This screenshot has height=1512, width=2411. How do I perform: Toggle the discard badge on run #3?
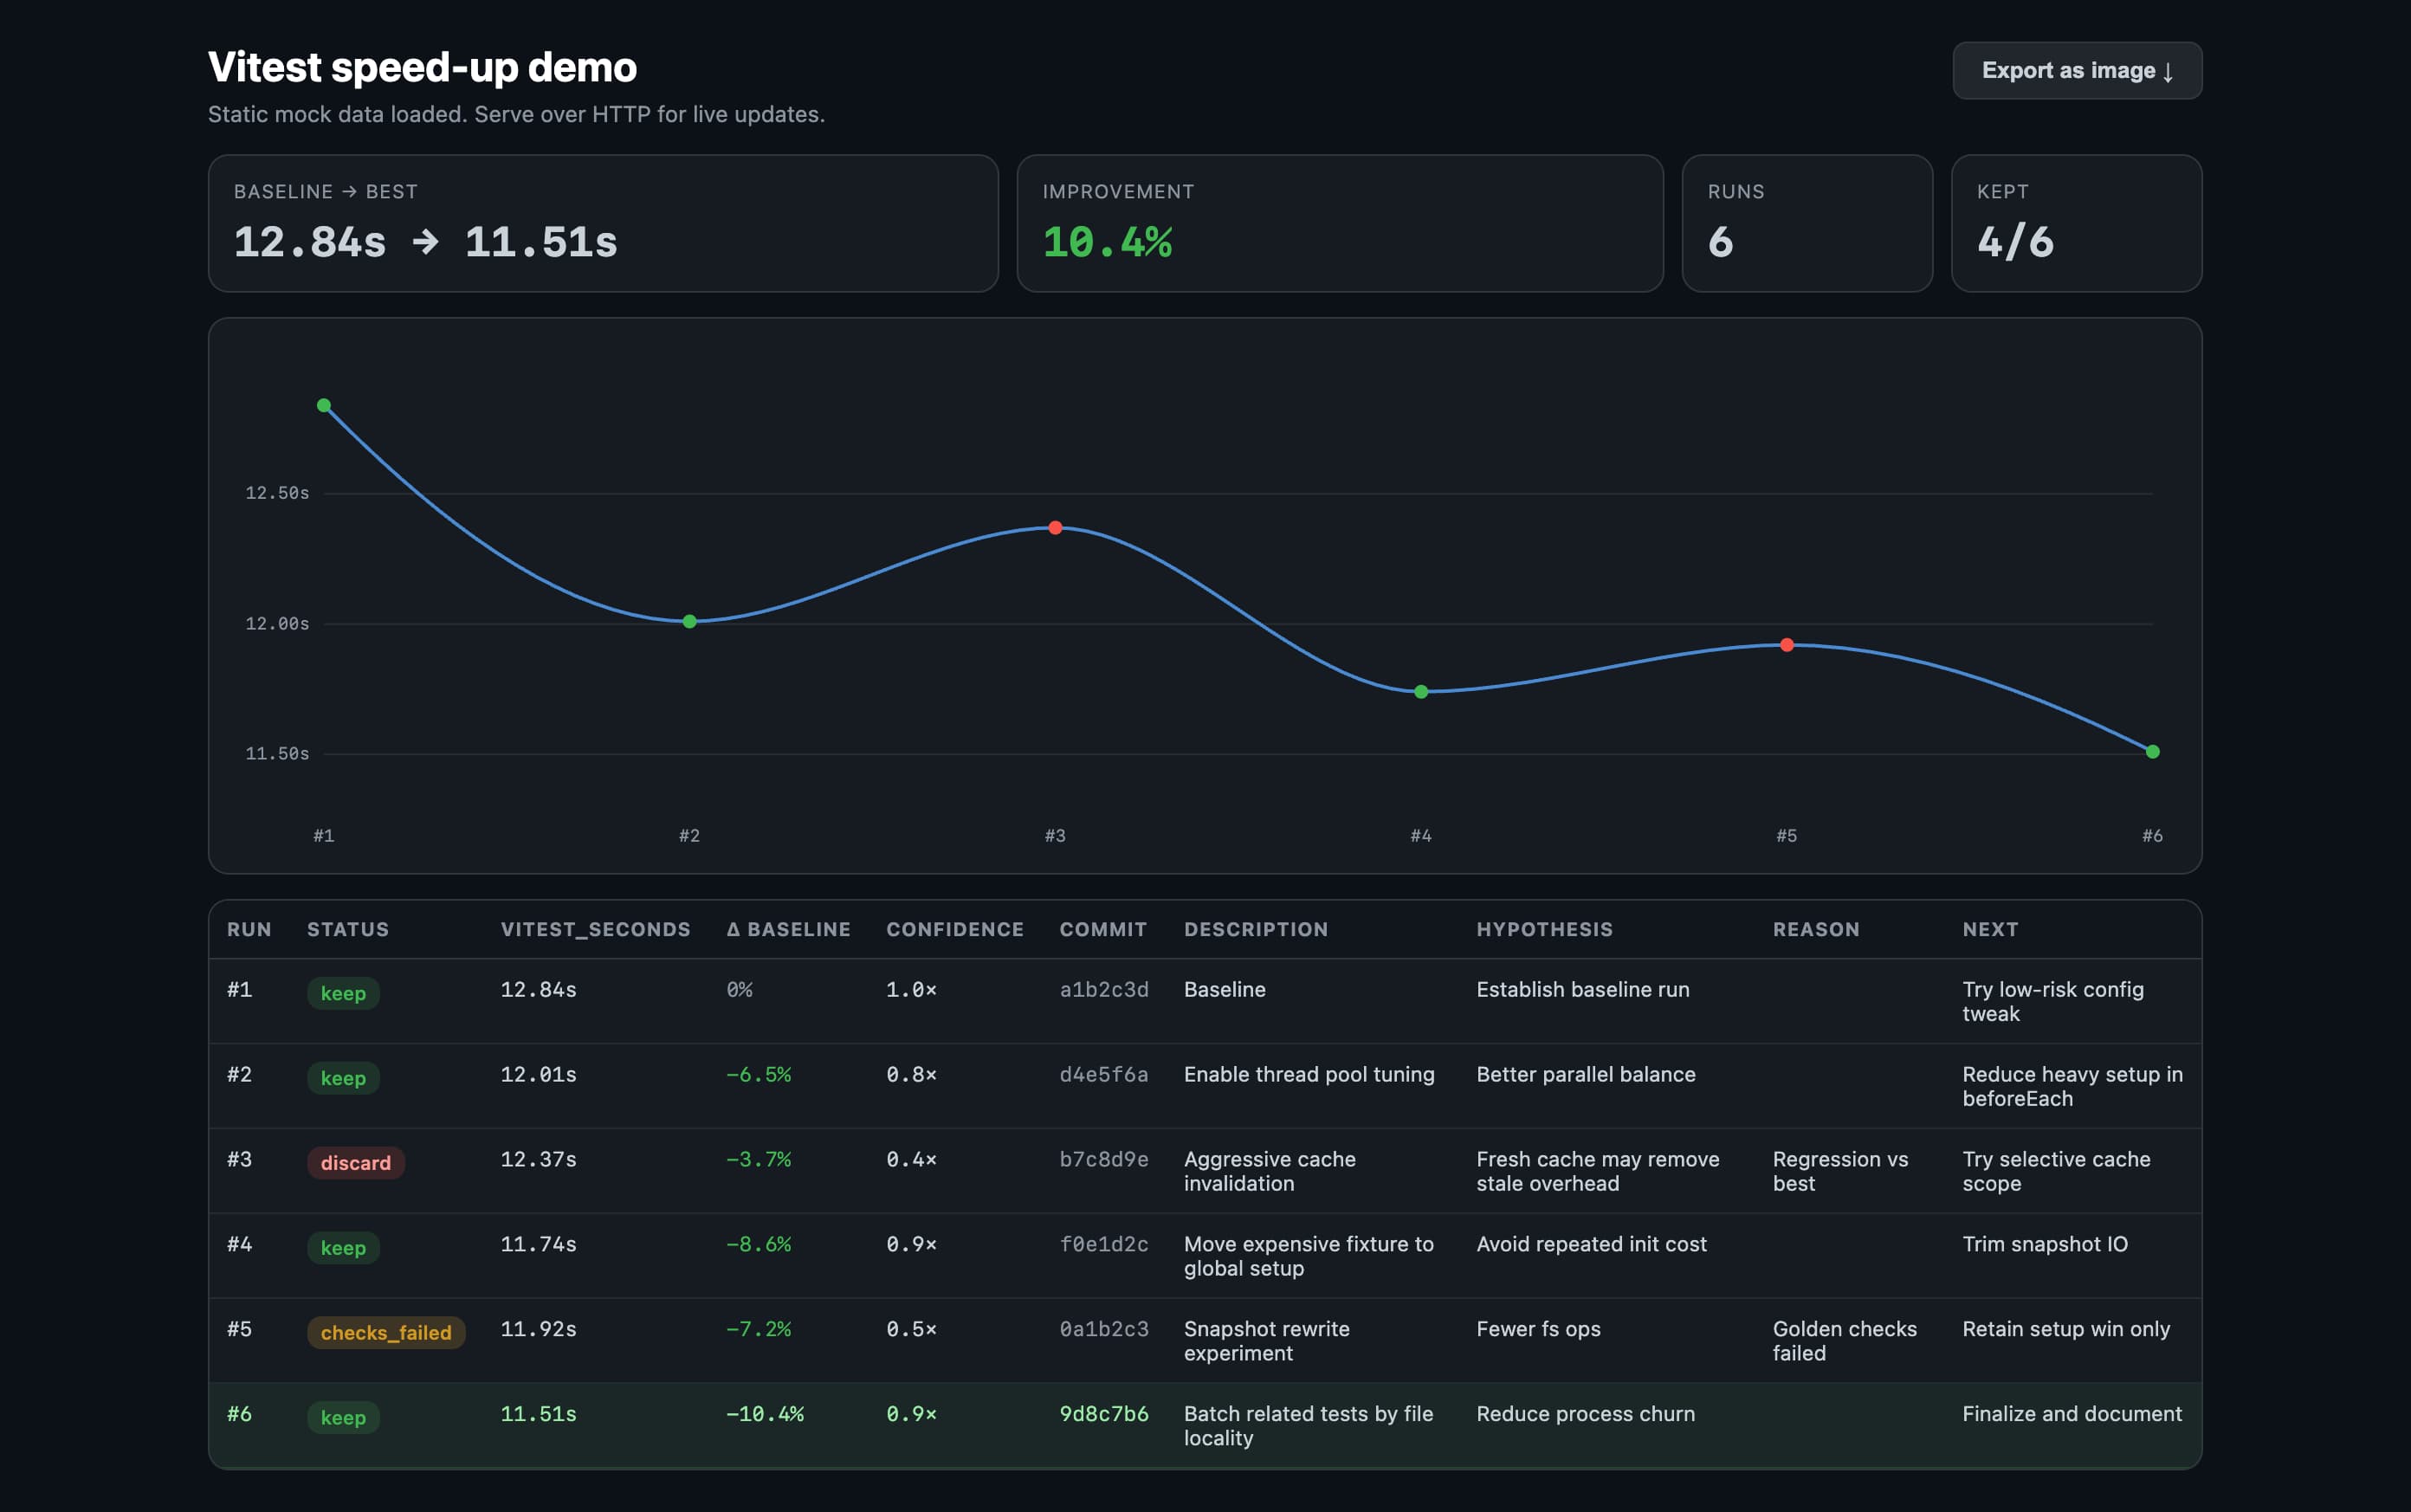pos(355,1162)
